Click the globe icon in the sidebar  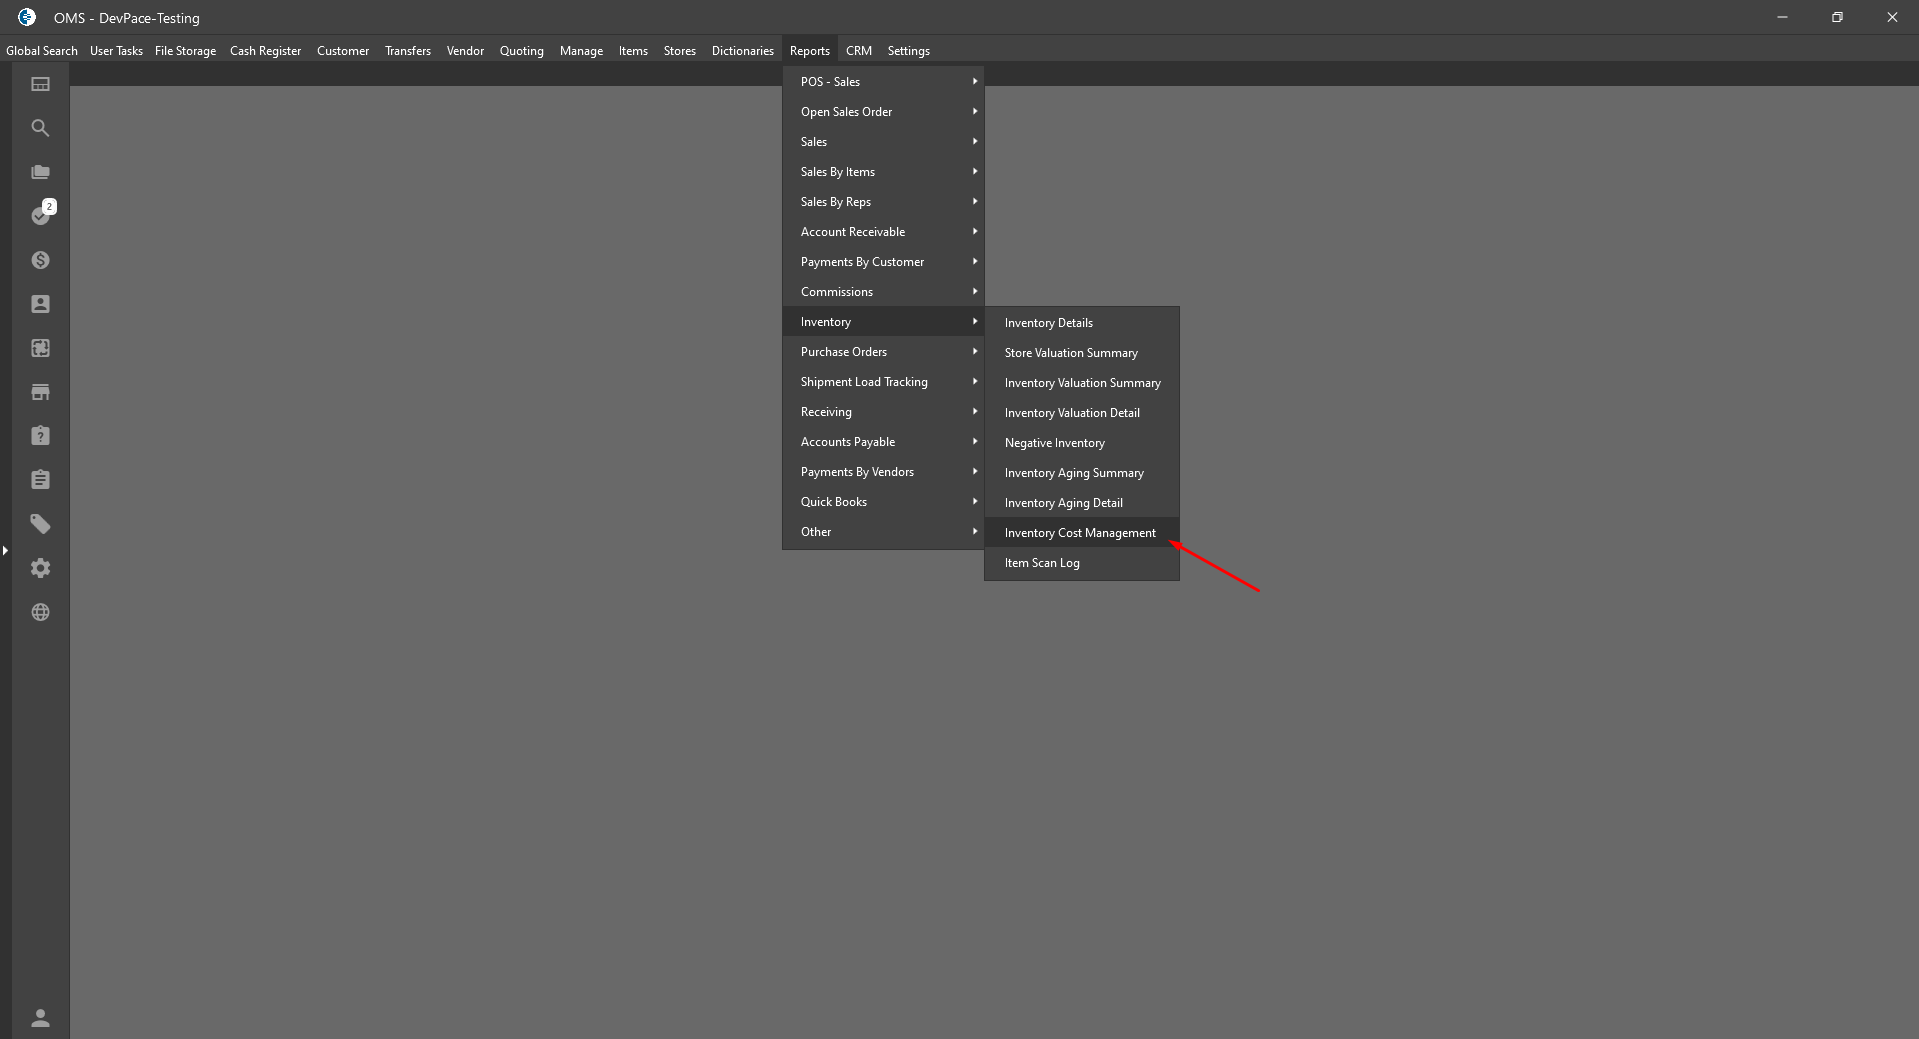(x=40, y=612)
